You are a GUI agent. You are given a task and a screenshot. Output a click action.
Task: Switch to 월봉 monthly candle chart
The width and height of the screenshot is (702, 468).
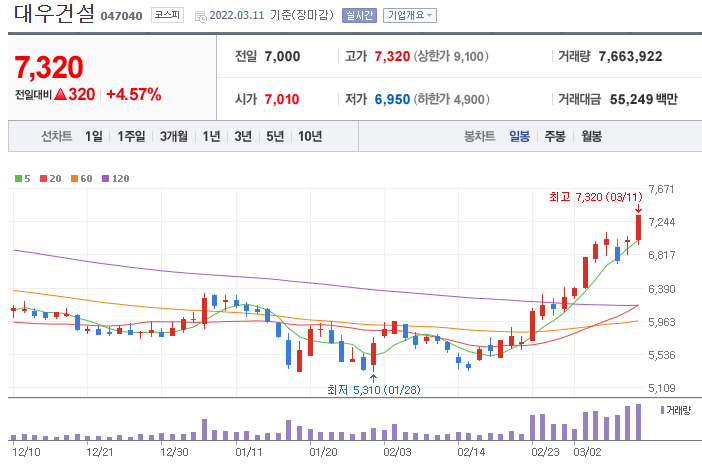(591, 136)
